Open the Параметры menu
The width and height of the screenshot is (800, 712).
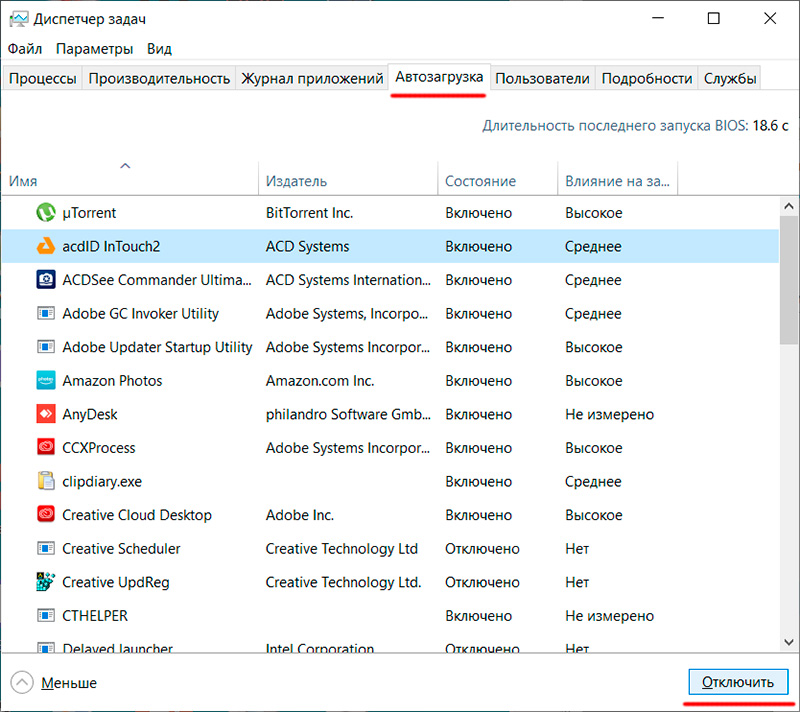coord(94,49)
